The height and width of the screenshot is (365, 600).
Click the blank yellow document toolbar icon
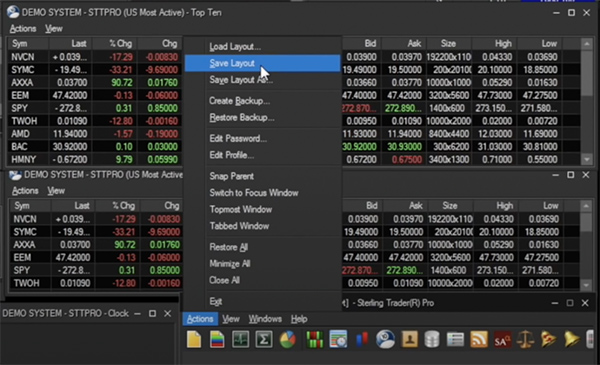tap(194, 339)
